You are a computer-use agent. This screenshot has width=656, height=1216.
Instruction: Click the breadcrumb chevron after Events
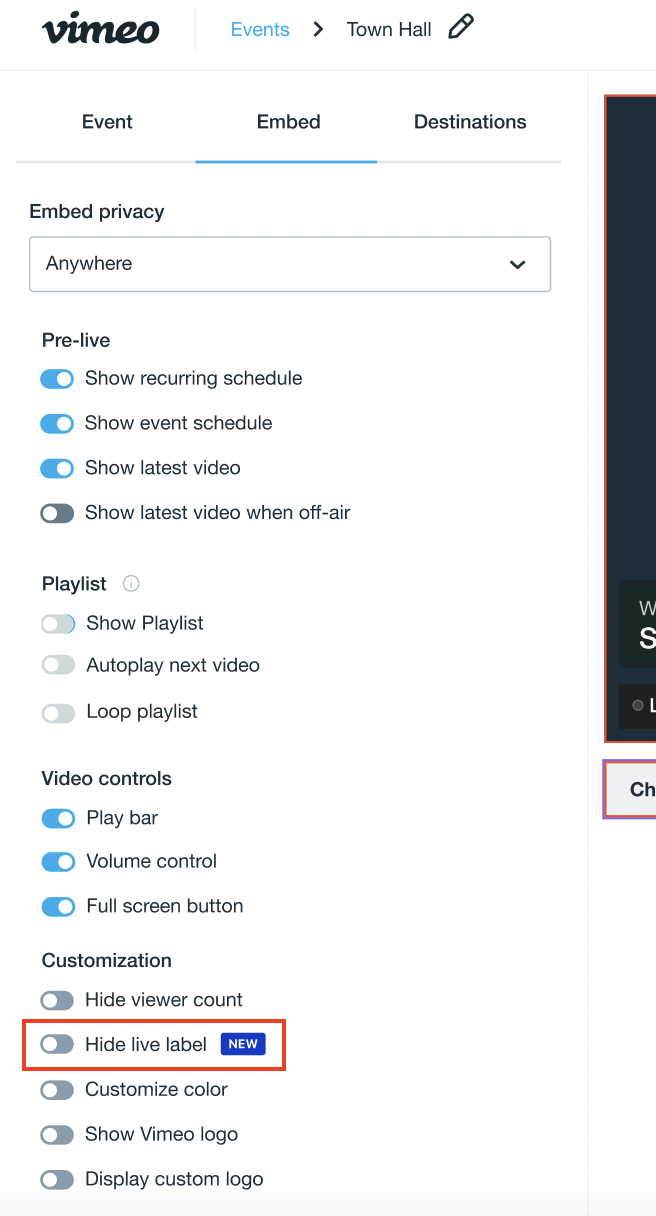[x=318, y=29]
